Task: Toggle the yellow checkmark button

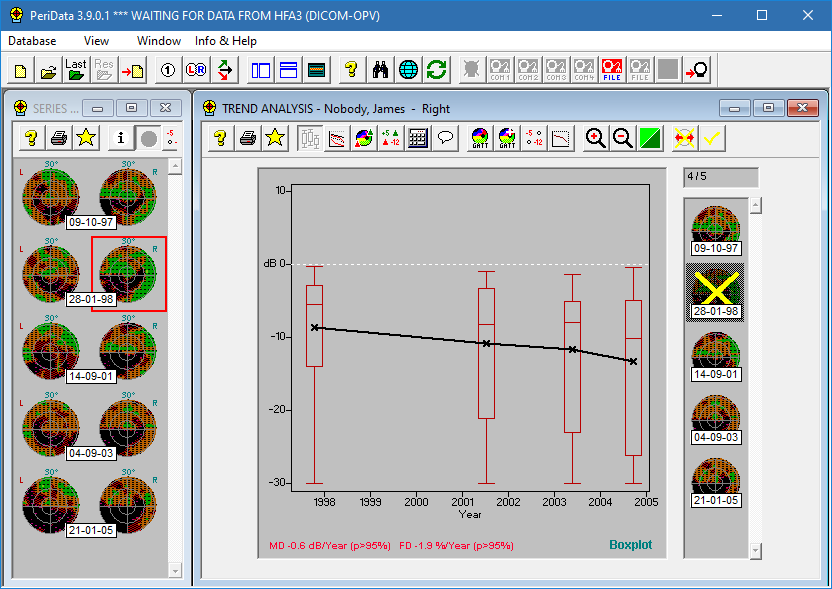Action: coord(712,139)
